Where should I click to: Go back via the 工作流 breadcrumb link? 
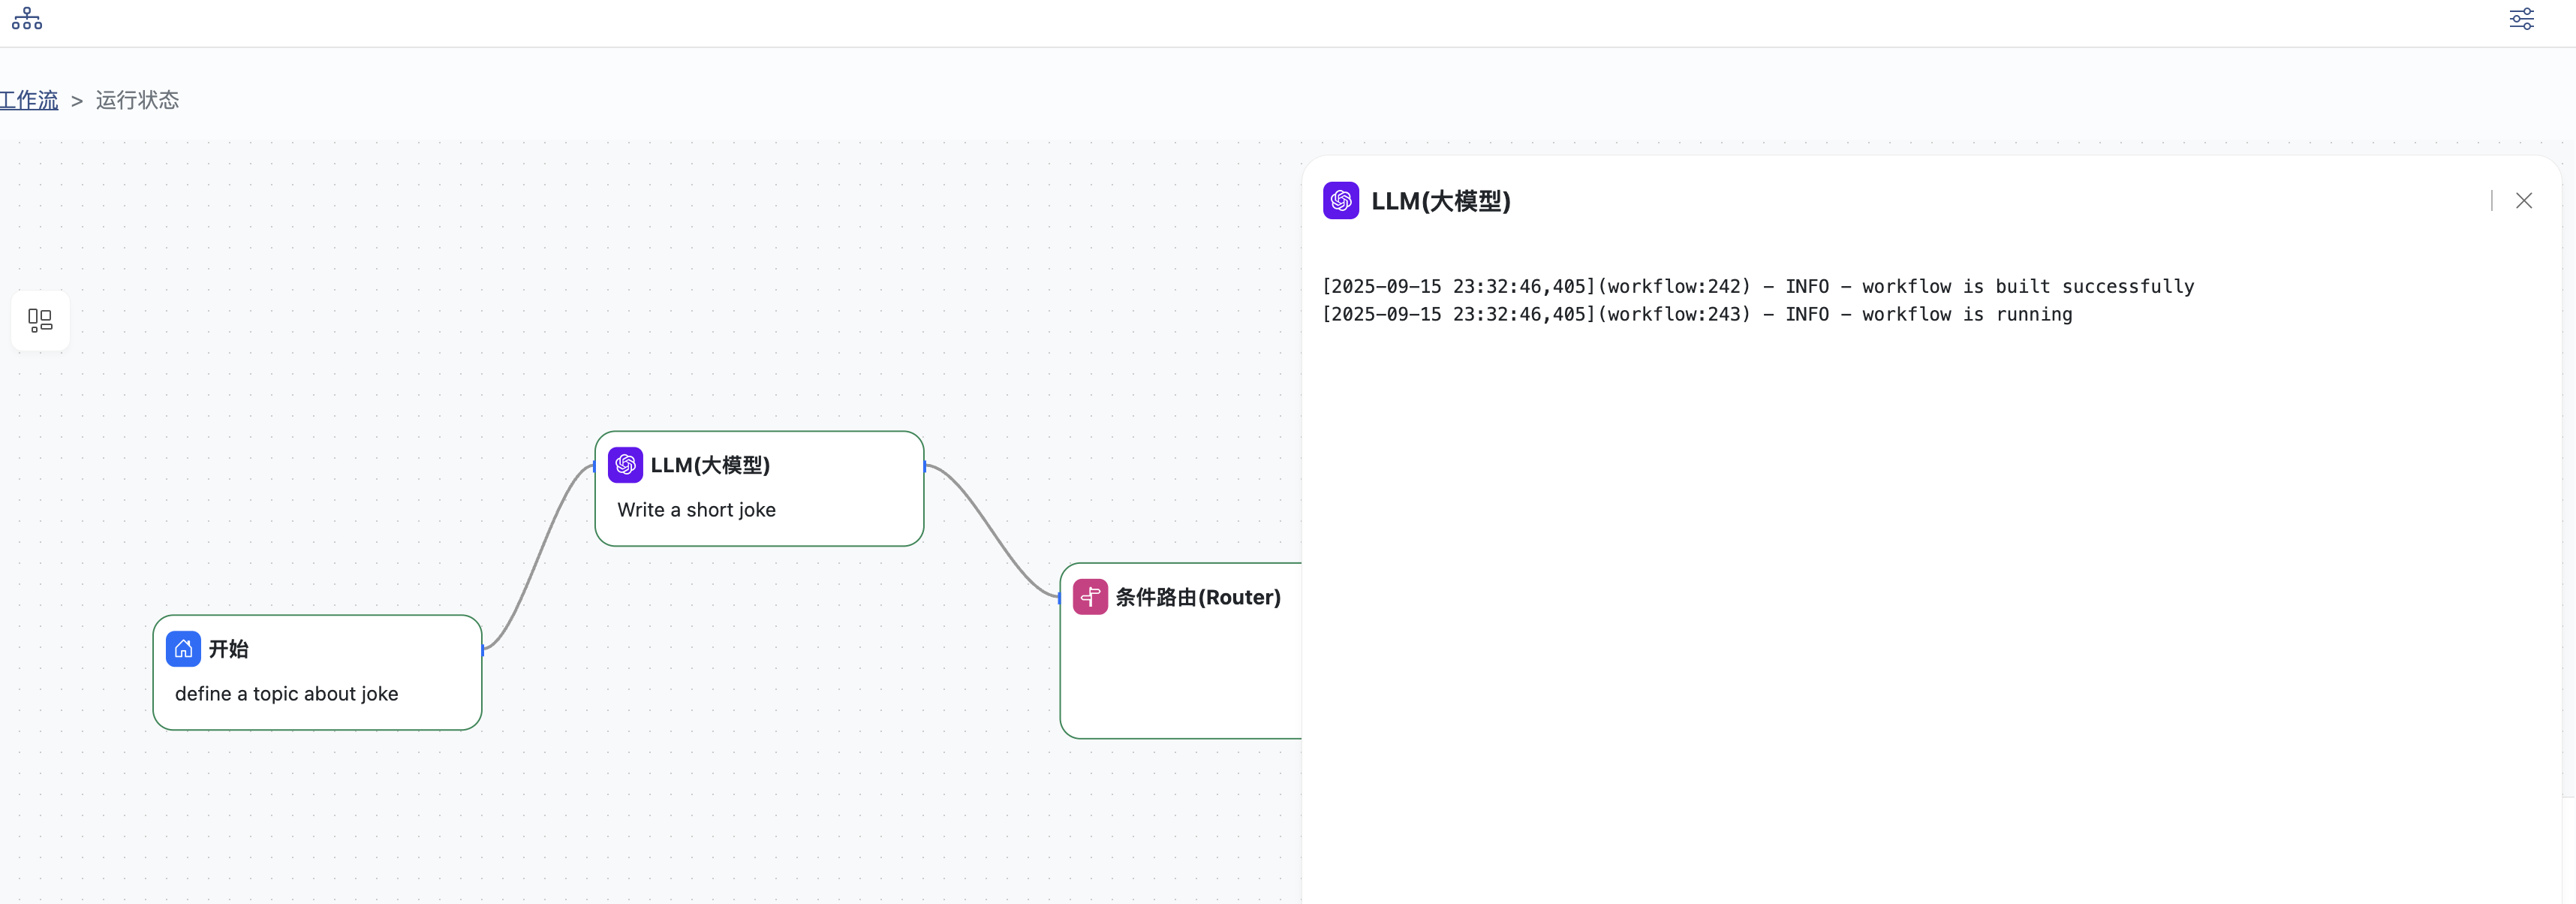tap(29, 100)
